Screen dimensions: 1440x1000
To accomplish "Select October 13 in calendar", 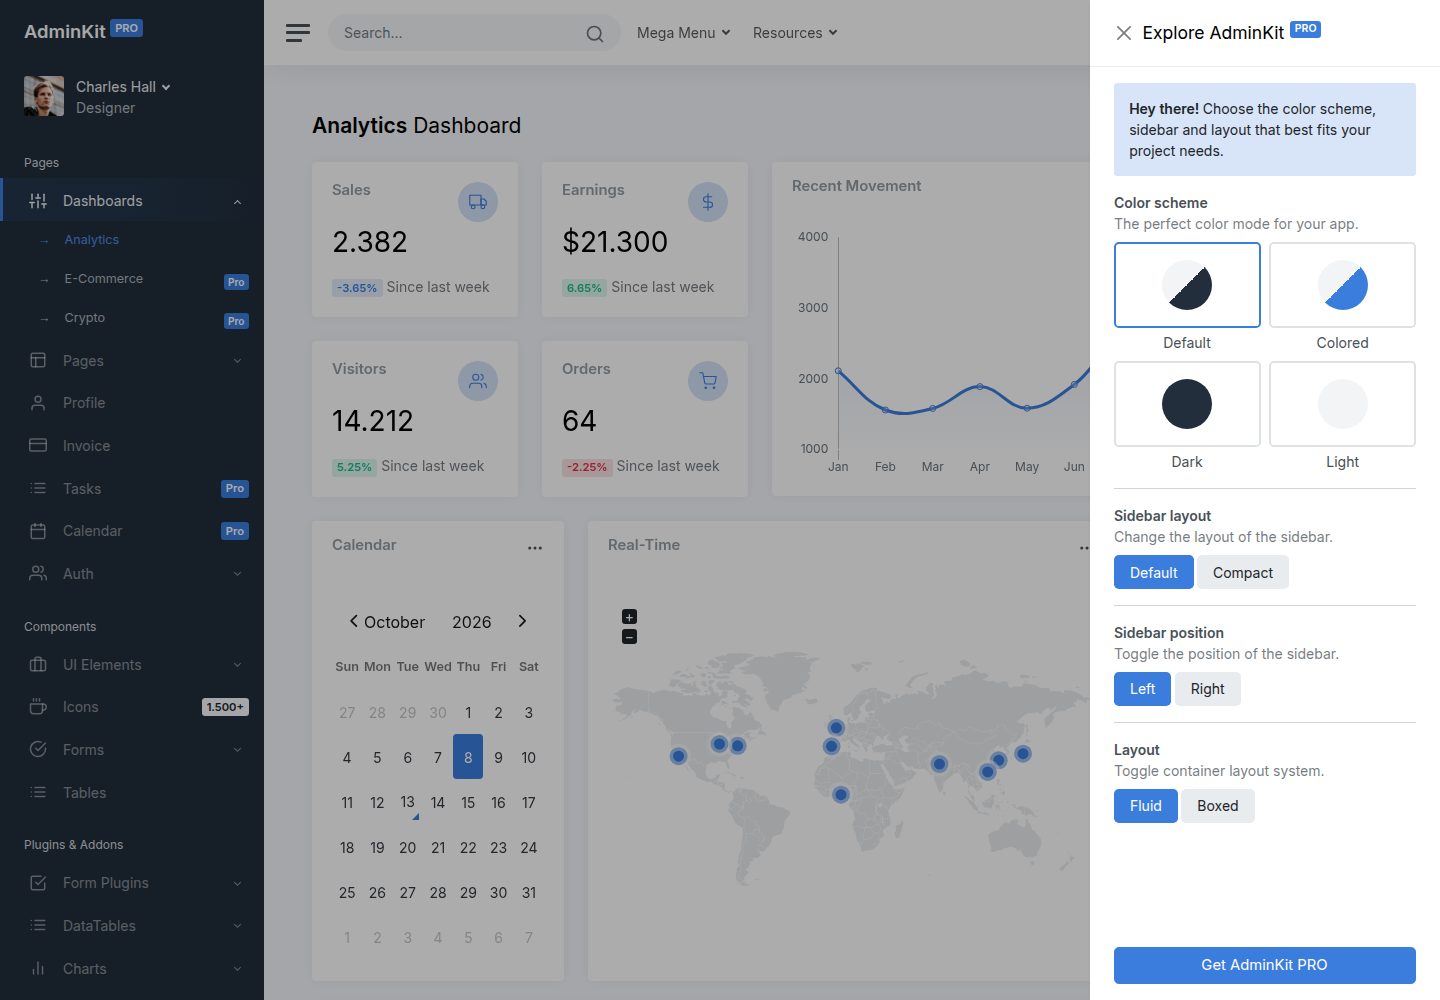I will coord(407,802).
